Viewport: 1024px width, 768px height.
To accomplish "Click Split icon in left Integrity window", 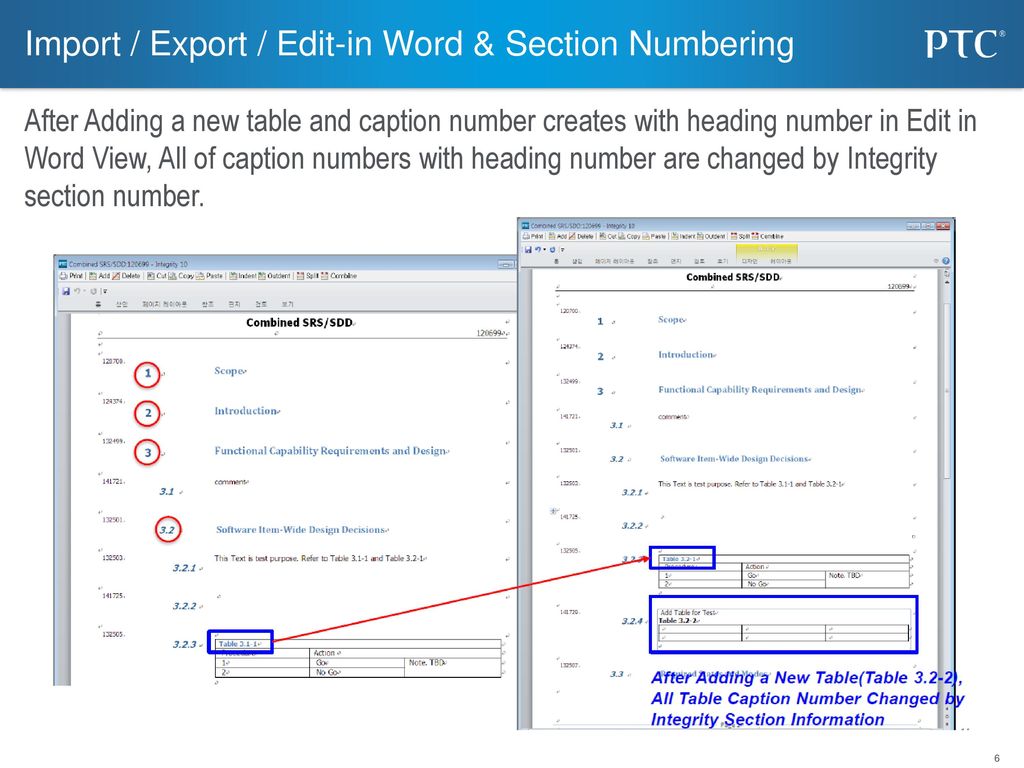I will 300,276.
